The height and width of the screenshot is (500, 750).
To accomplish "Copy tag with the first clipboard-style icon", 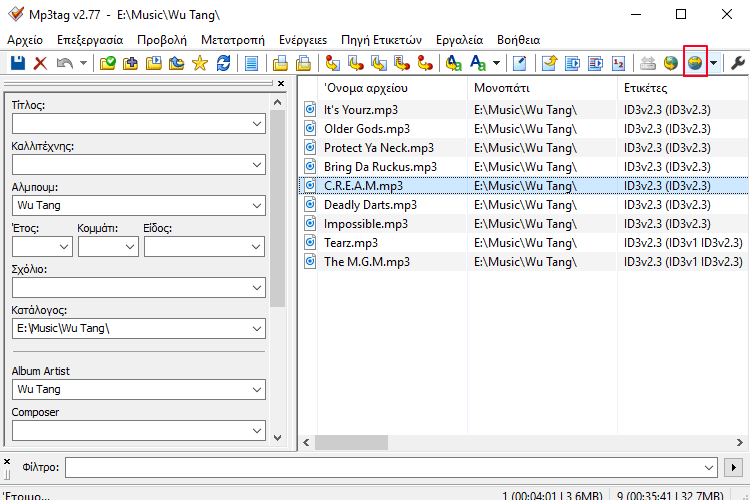I will click(x=280, y=63).
